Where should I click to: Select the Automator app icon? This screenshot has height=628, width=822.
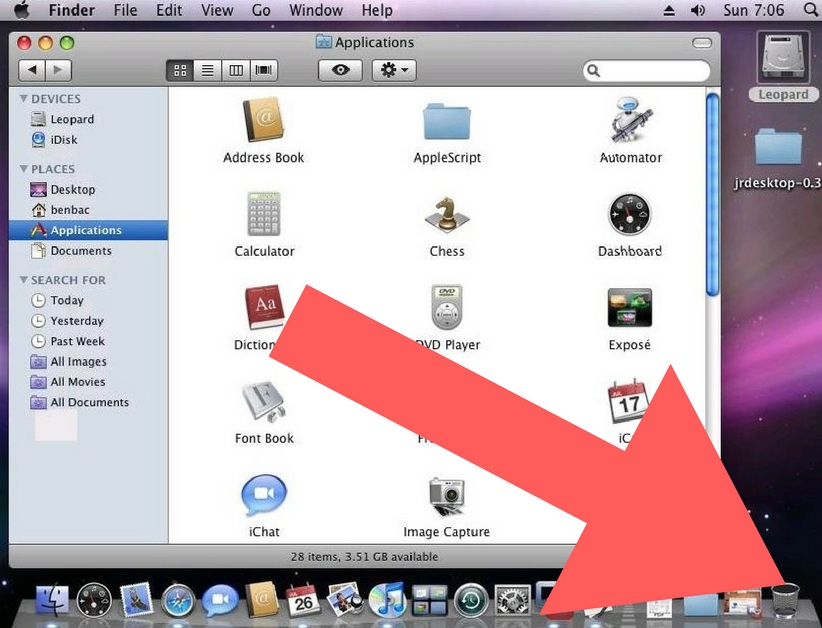631,120
